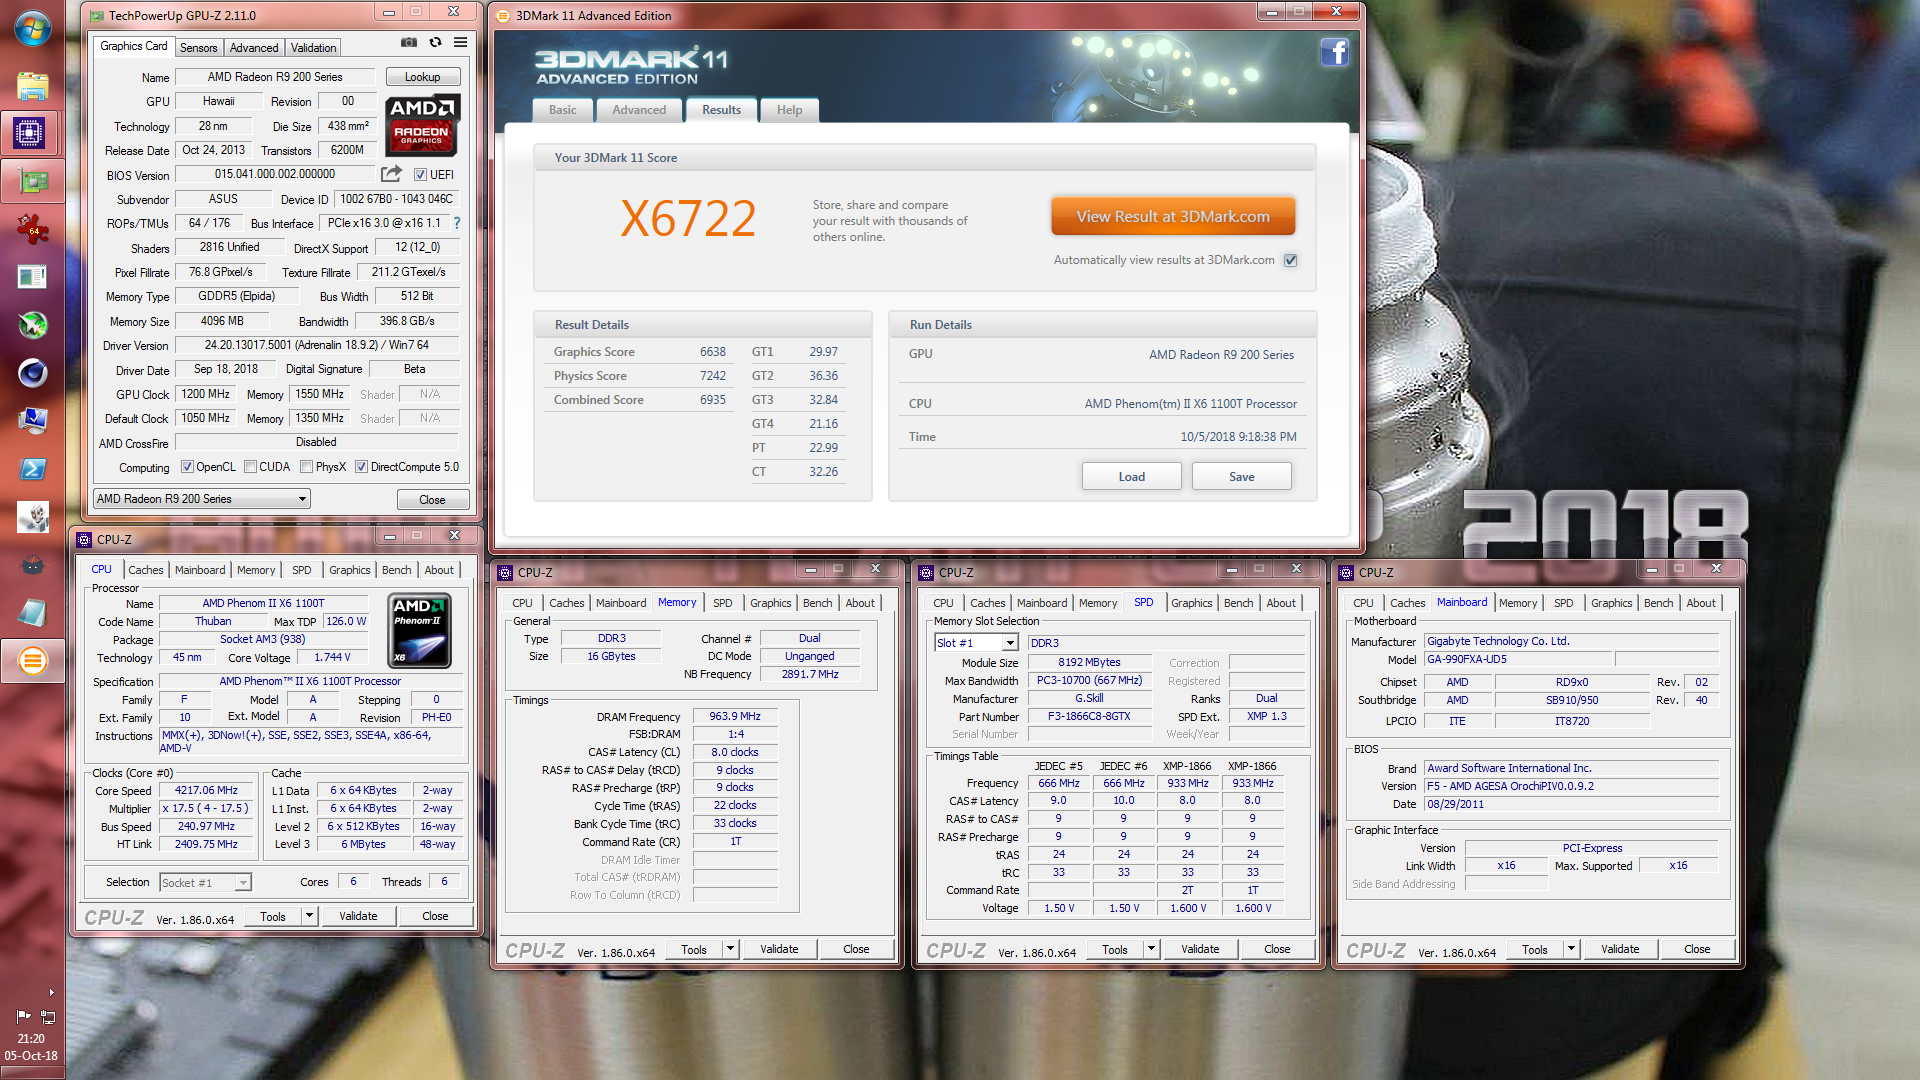Open Tools dropdown arrow in Memory tab window

click(730, 949)
